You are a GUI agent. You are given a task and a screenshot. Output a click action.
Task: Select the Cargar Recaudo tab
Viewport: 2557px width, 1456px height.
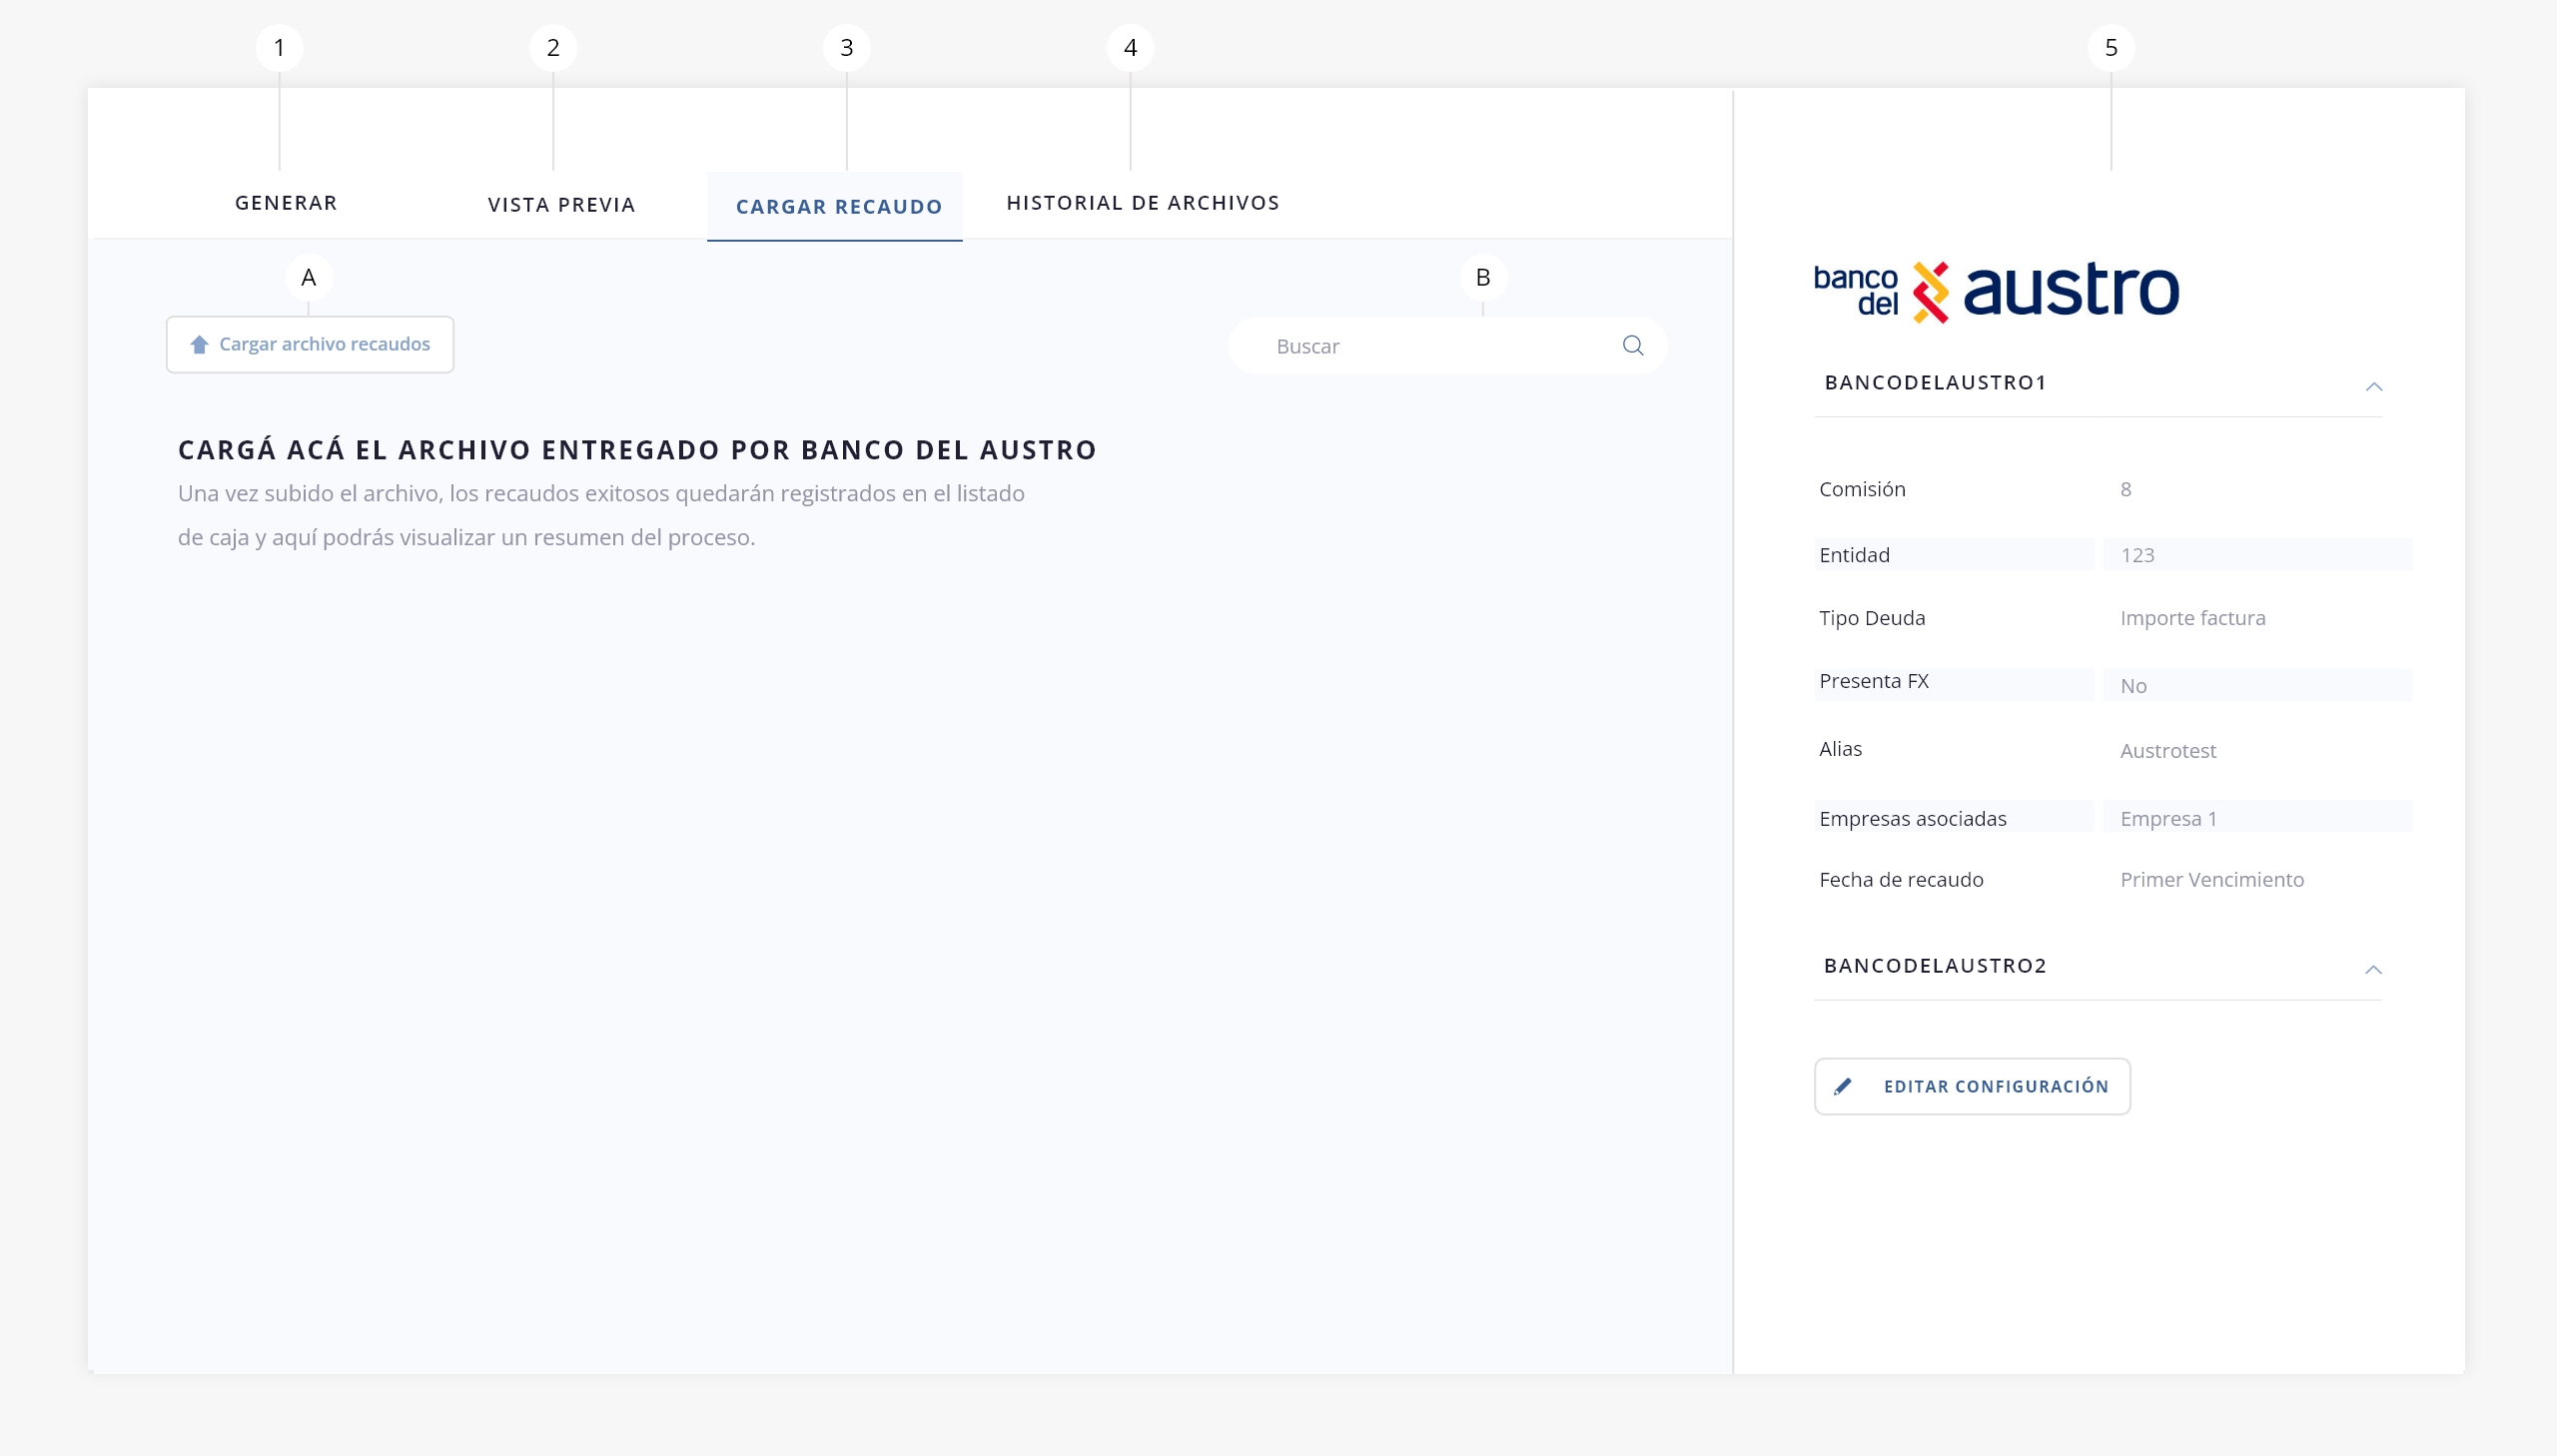pos(838,207)
